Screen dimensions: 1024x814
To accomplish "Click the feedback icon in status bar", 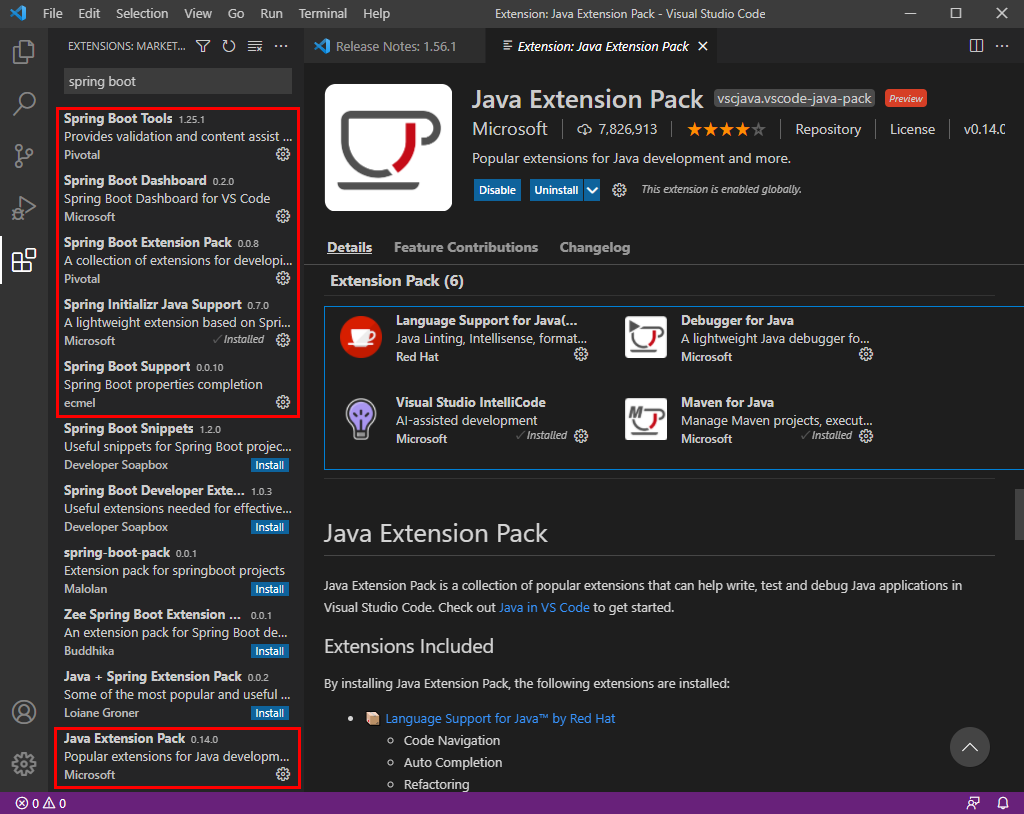I will point(973,803).
